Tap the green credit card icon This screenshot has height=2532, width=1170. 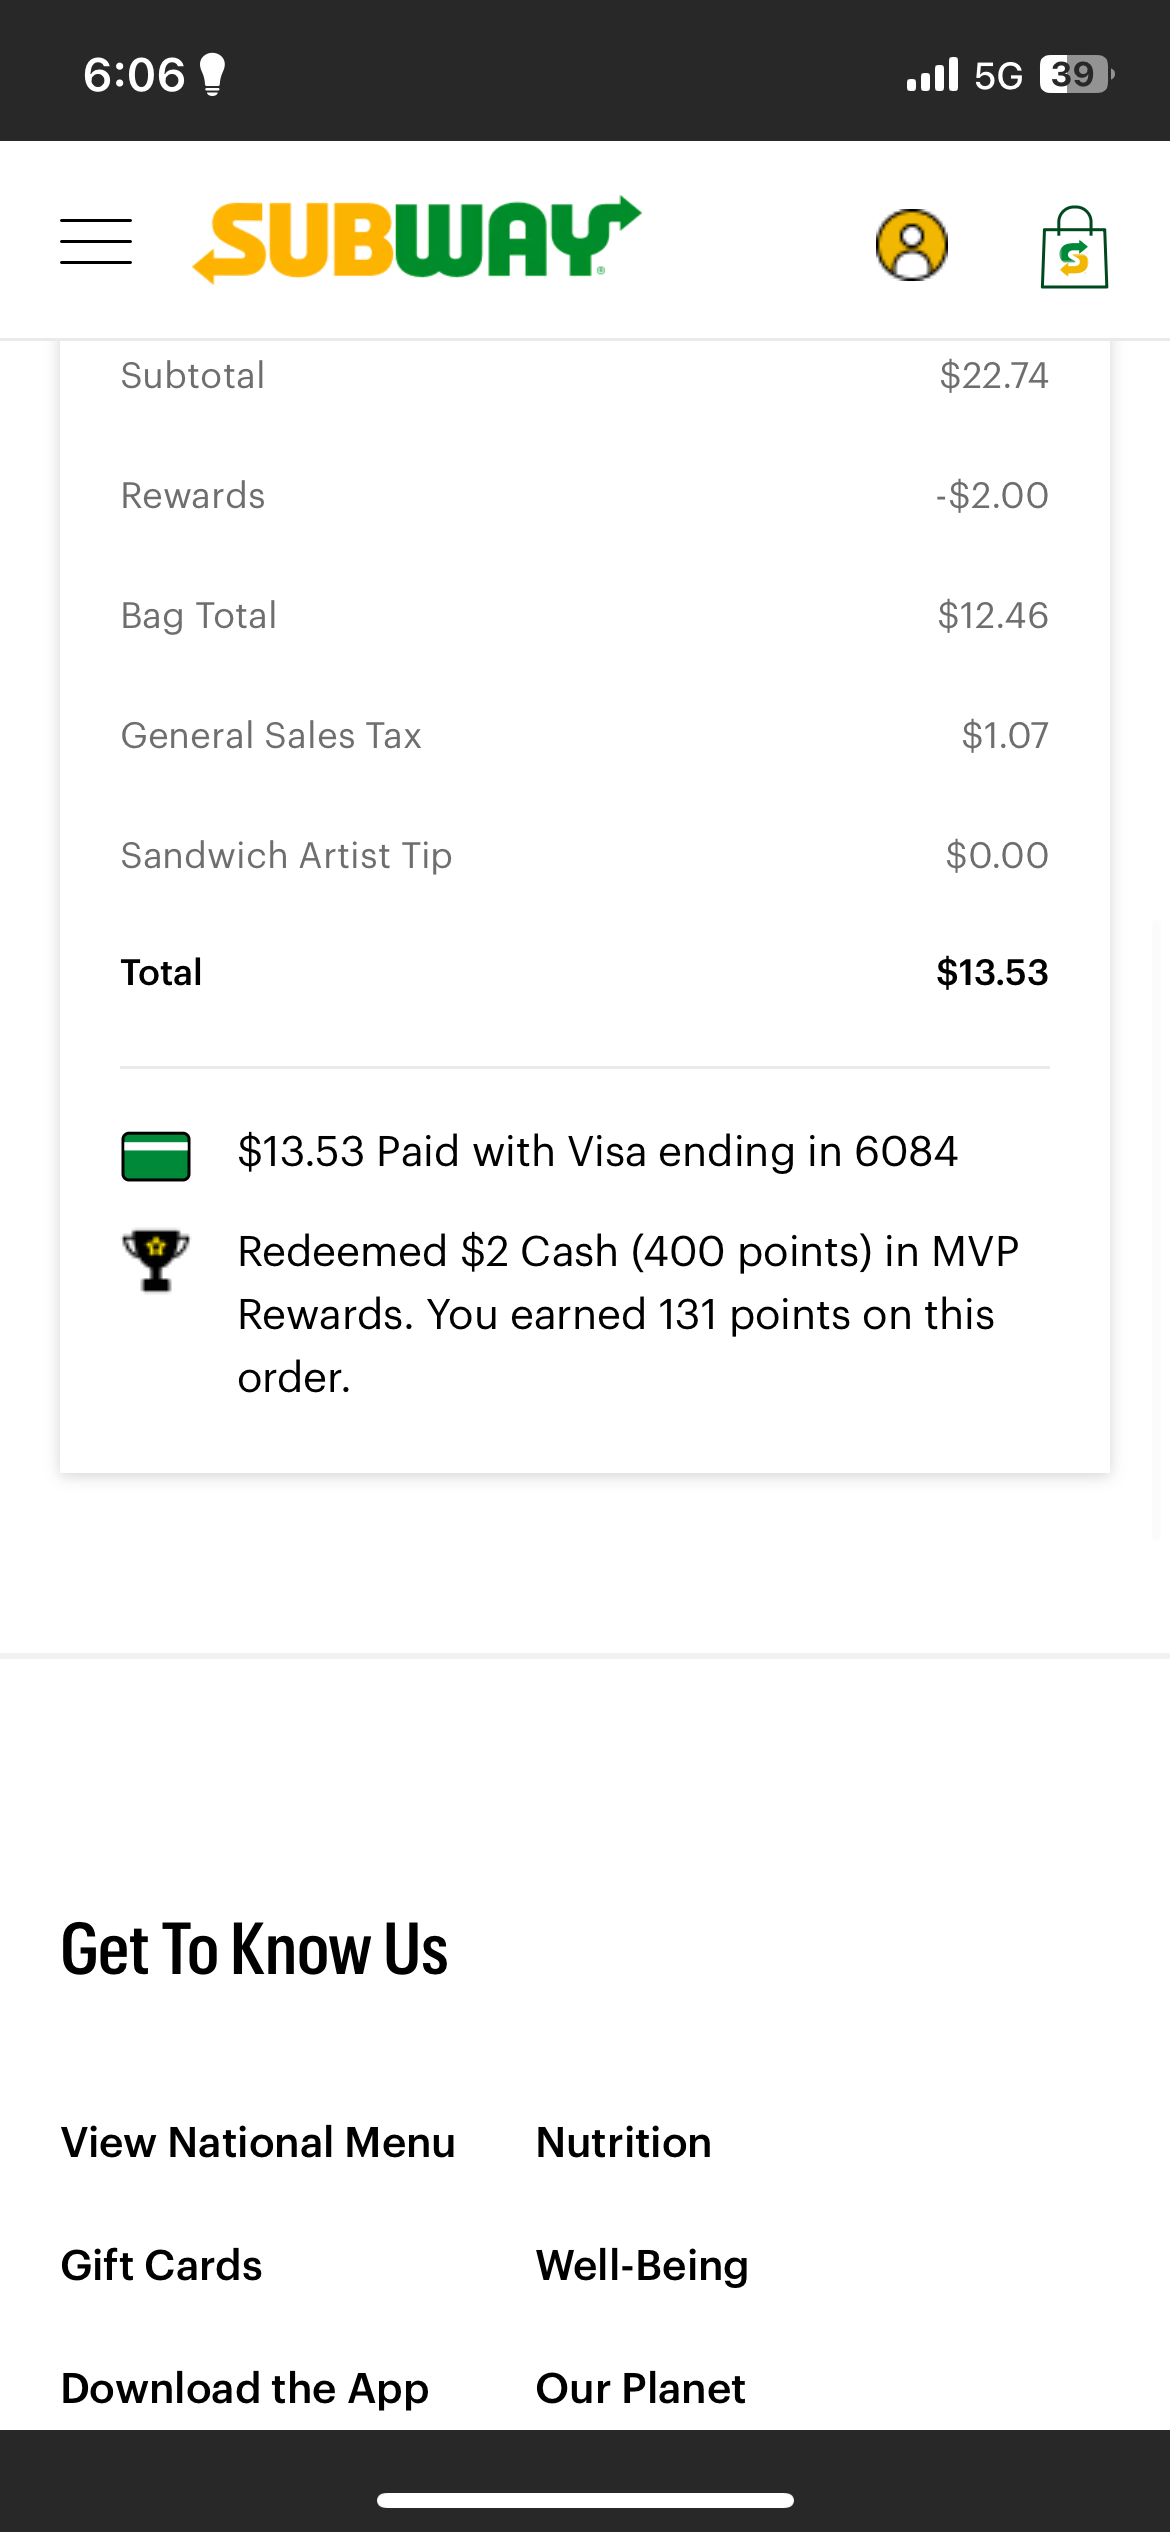(156, 1155)
